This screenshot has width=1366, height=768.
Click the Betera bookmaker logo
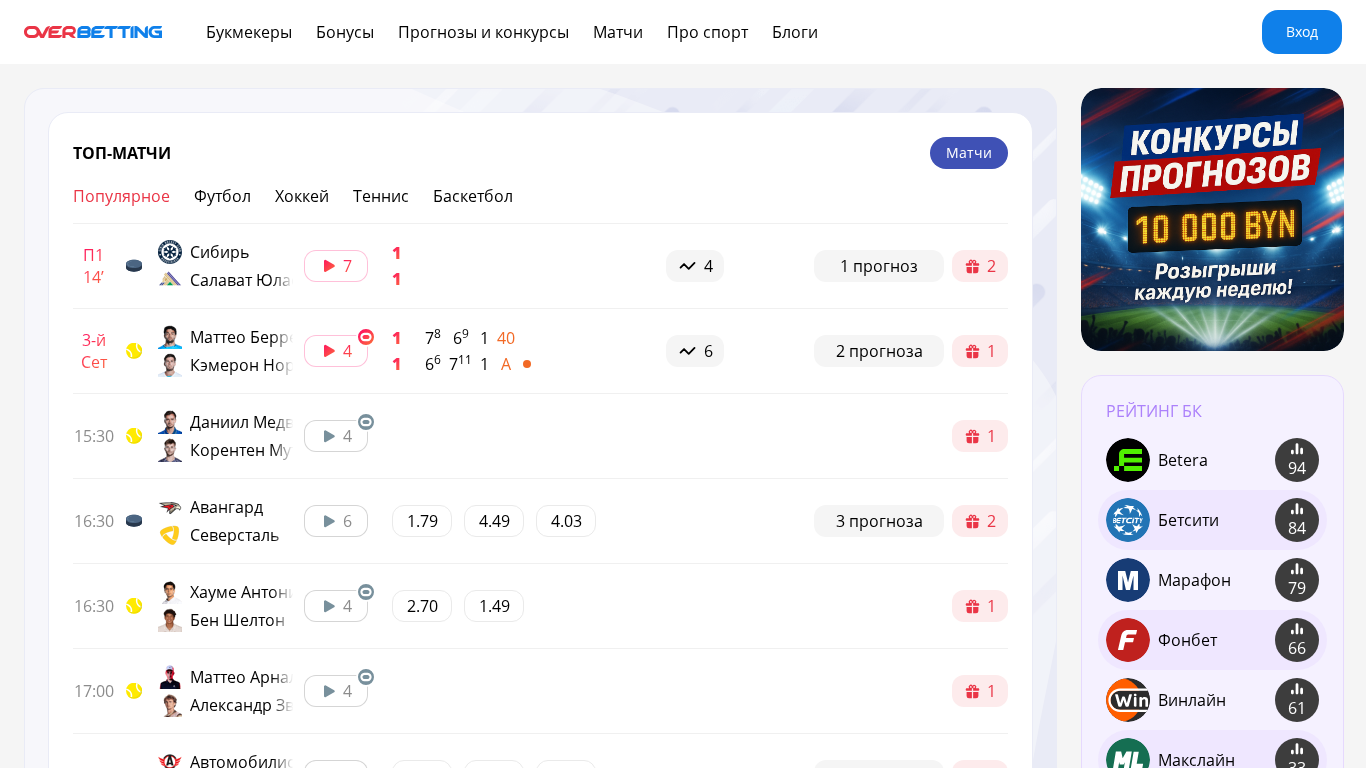(1128, 460)
